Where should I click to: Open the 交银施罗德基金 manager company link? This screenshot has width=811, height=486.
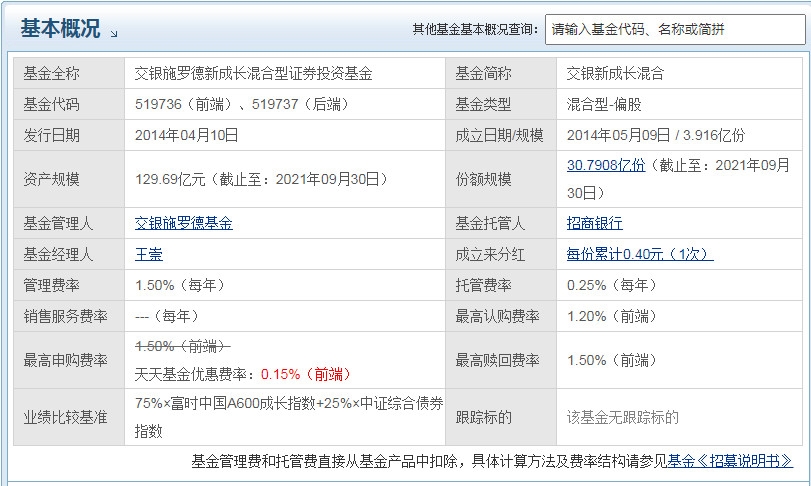click(x=184, y=223)
